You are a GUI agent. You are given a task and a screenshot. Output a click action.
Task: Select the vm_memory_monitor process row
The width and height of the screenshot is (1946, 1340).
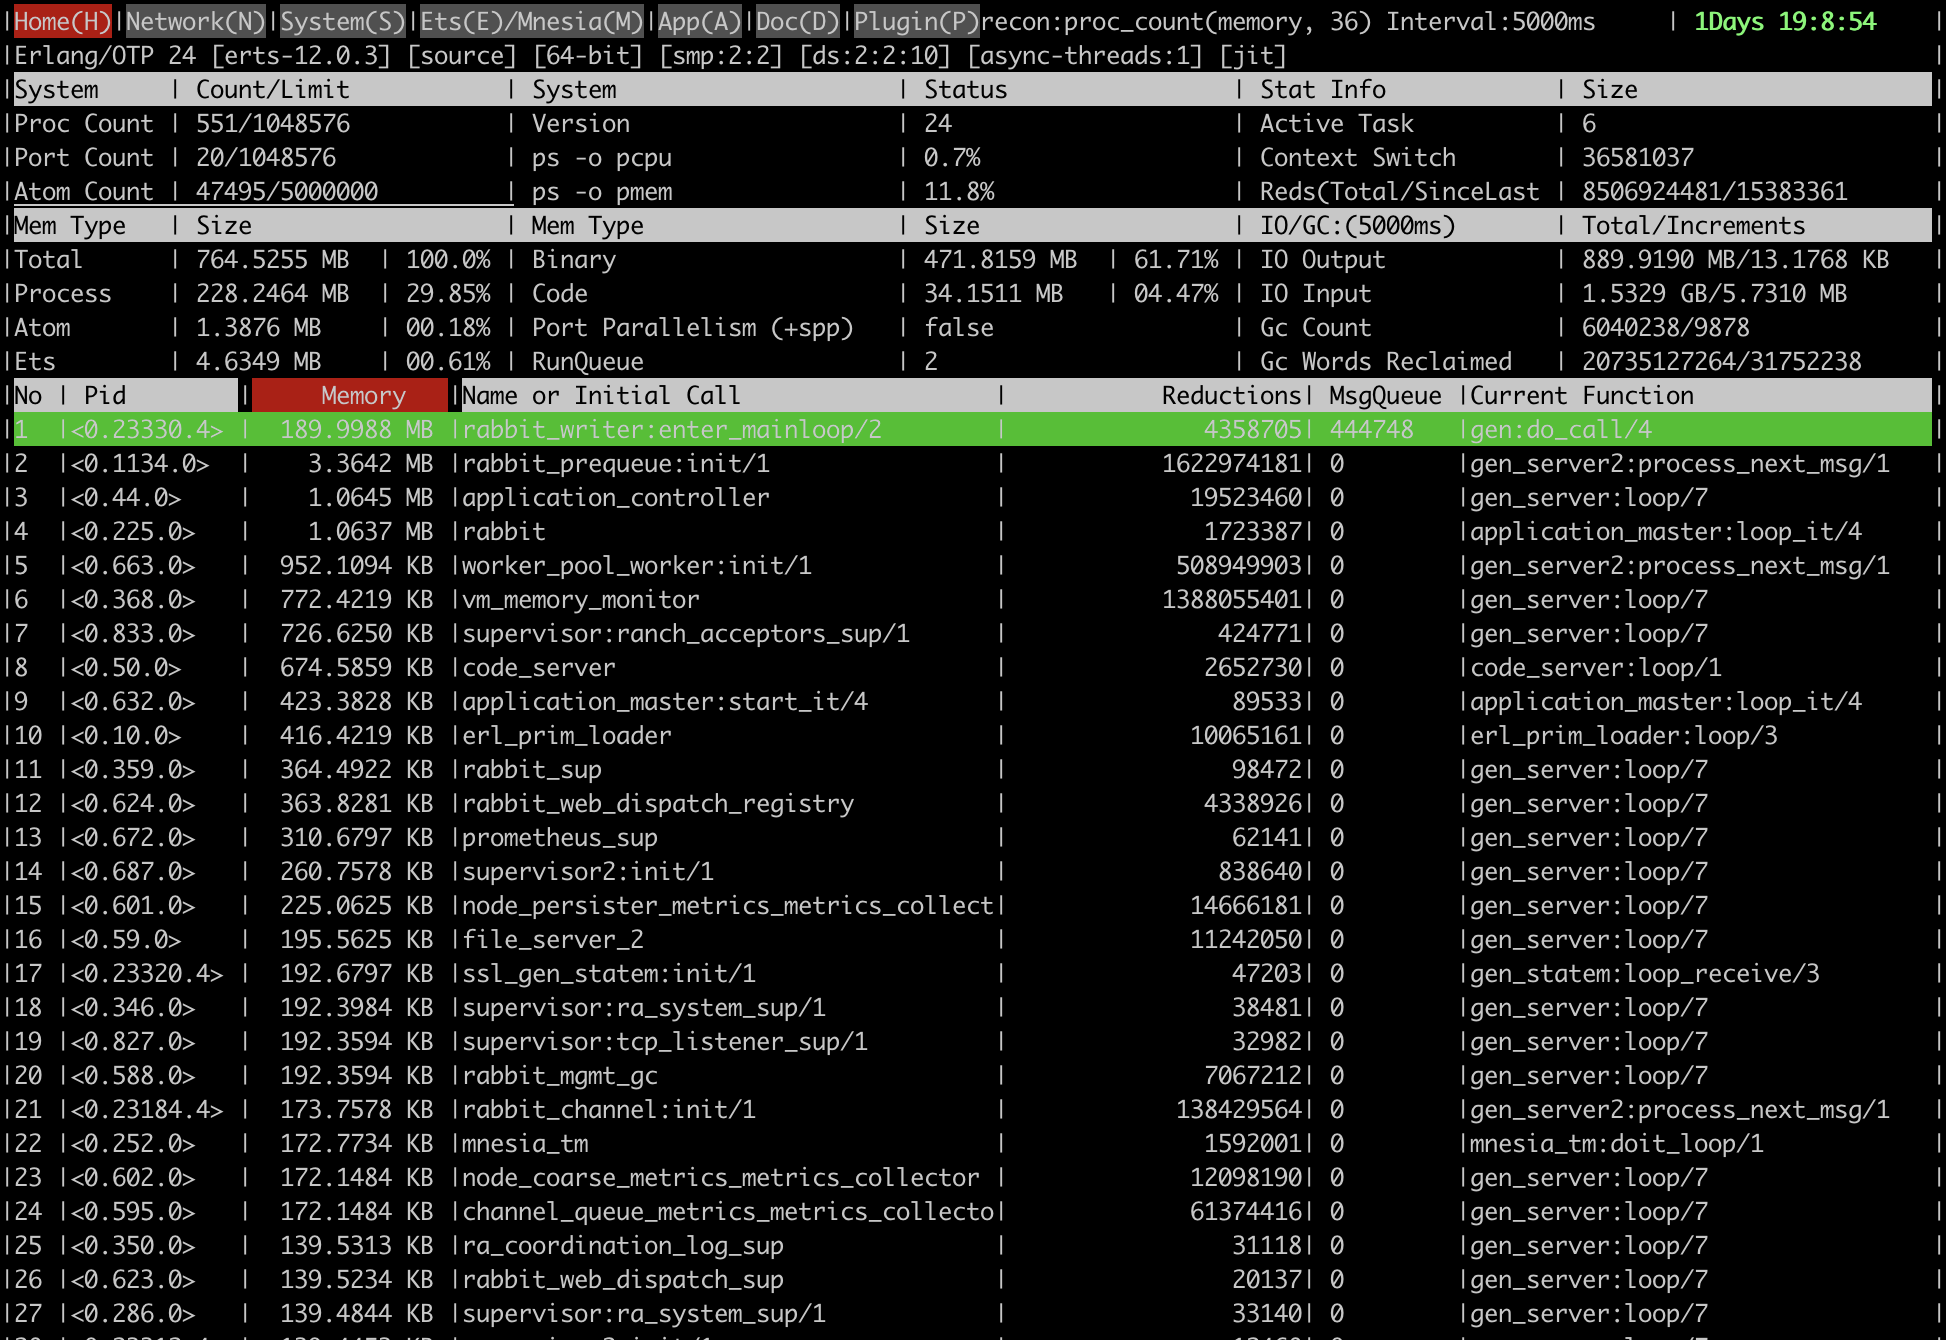[972, 599]
